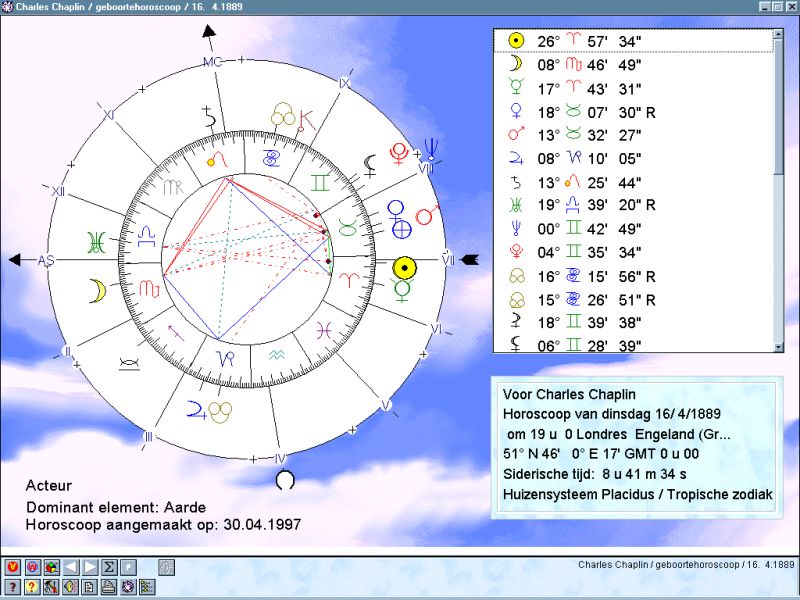Click the Aries sign in the zodiac ring
Viewport: 800px width, 600px height.
pos(349,280)
